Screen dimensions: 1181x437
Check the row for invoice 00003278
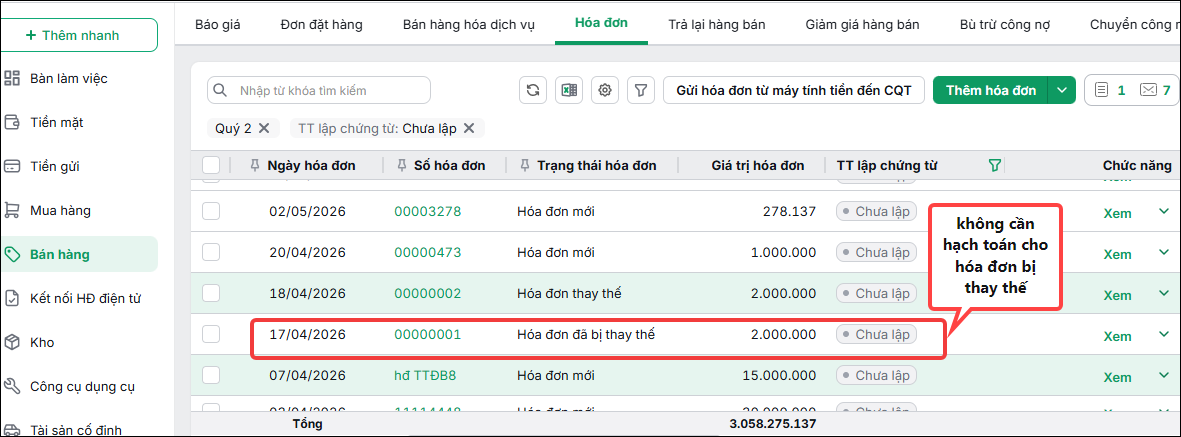tap(211, 212)
